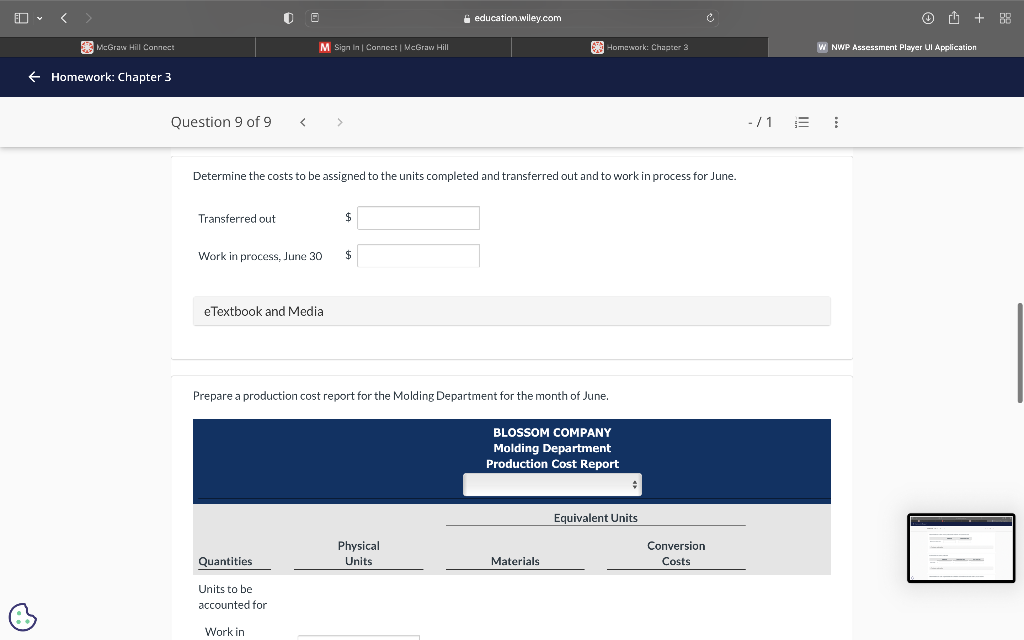This screenshot has height=640, width=1024.
Task: Switch to McGraw Hill Connect tab
Action: click(128, 47)
